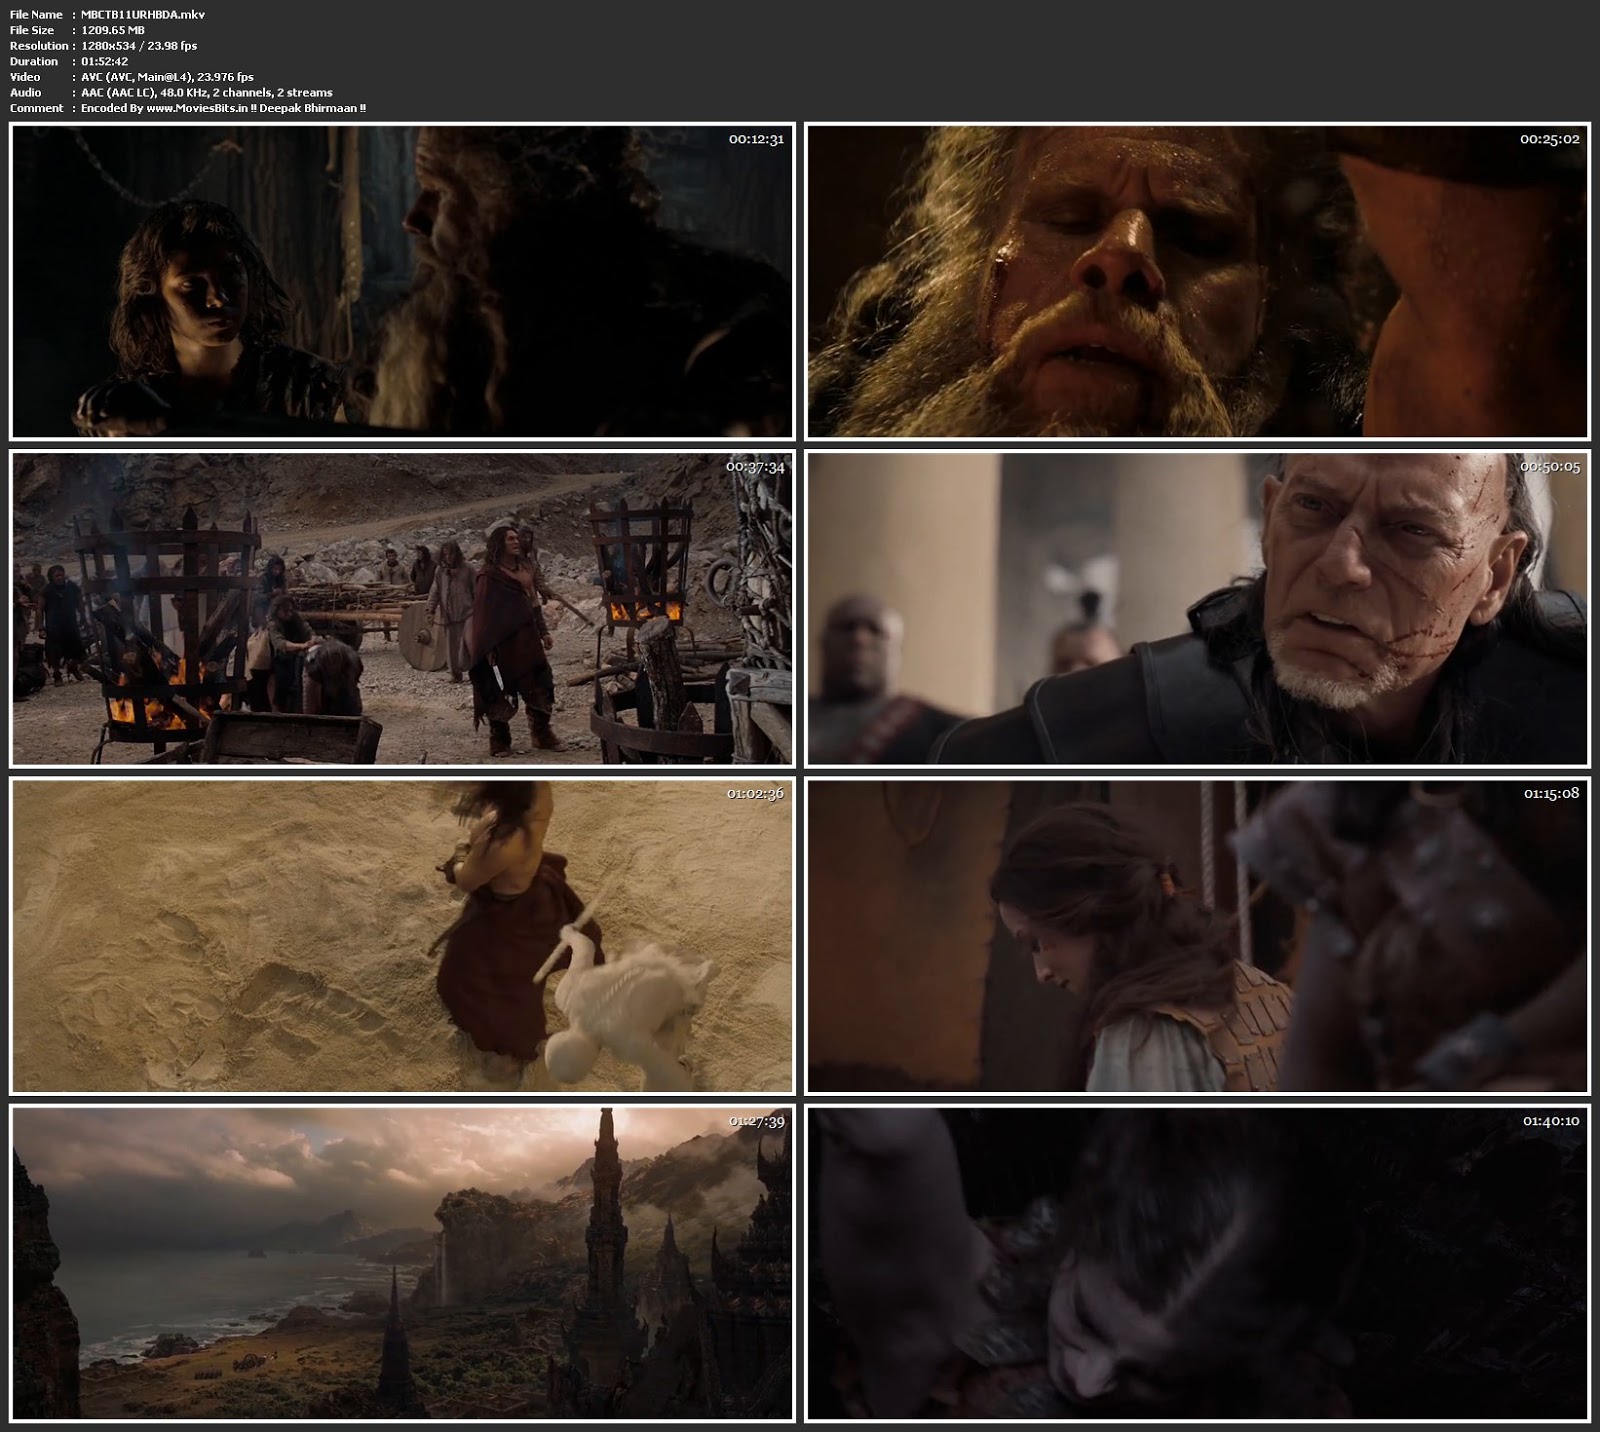Open the sand fight thumbnail at 01:02:36

tap(402, 936)
